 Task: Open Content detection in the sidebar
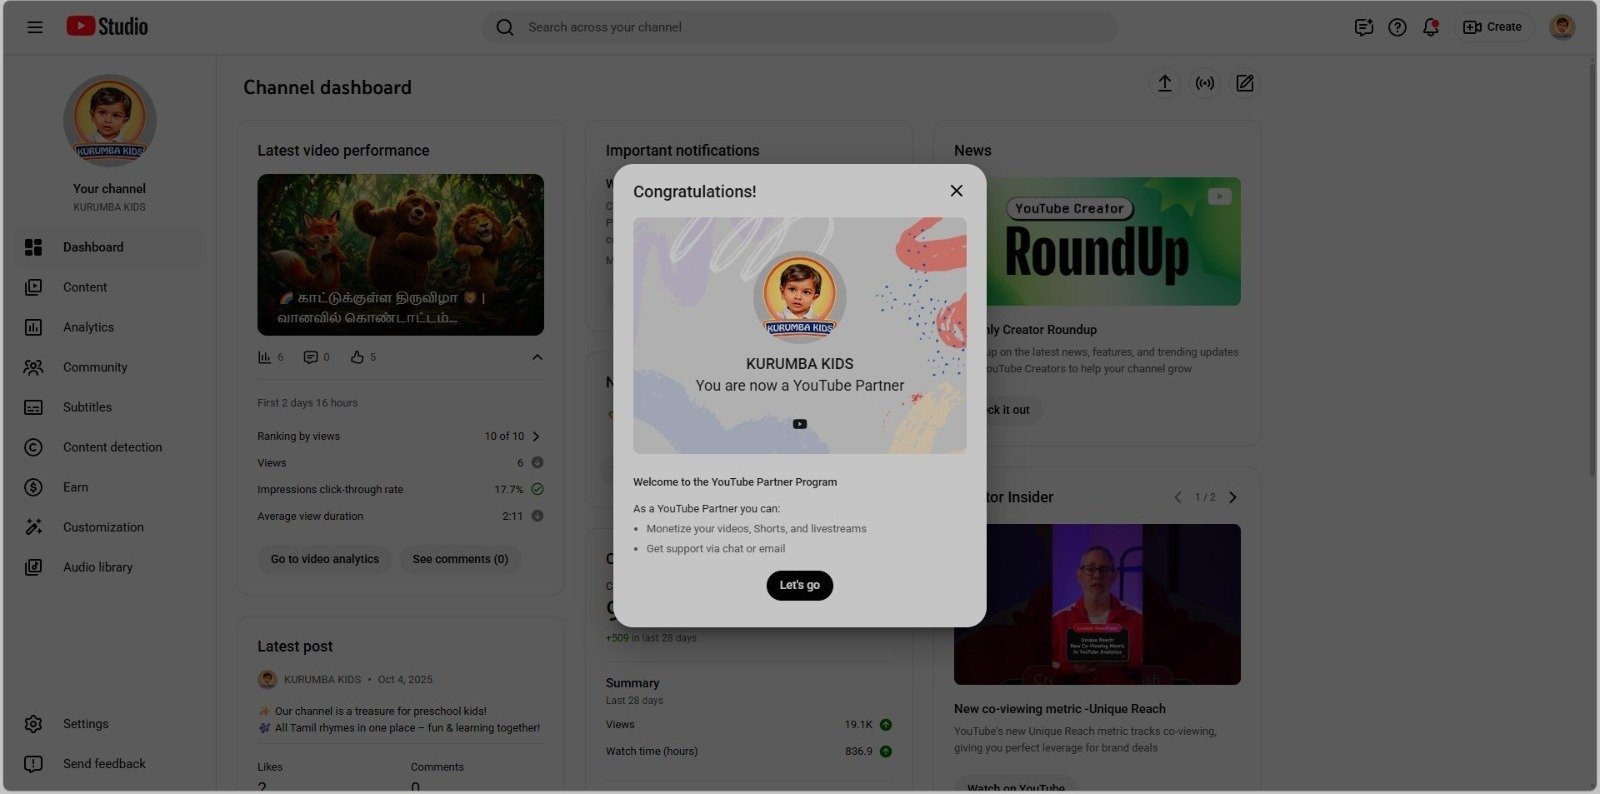[x=108, y=447]
